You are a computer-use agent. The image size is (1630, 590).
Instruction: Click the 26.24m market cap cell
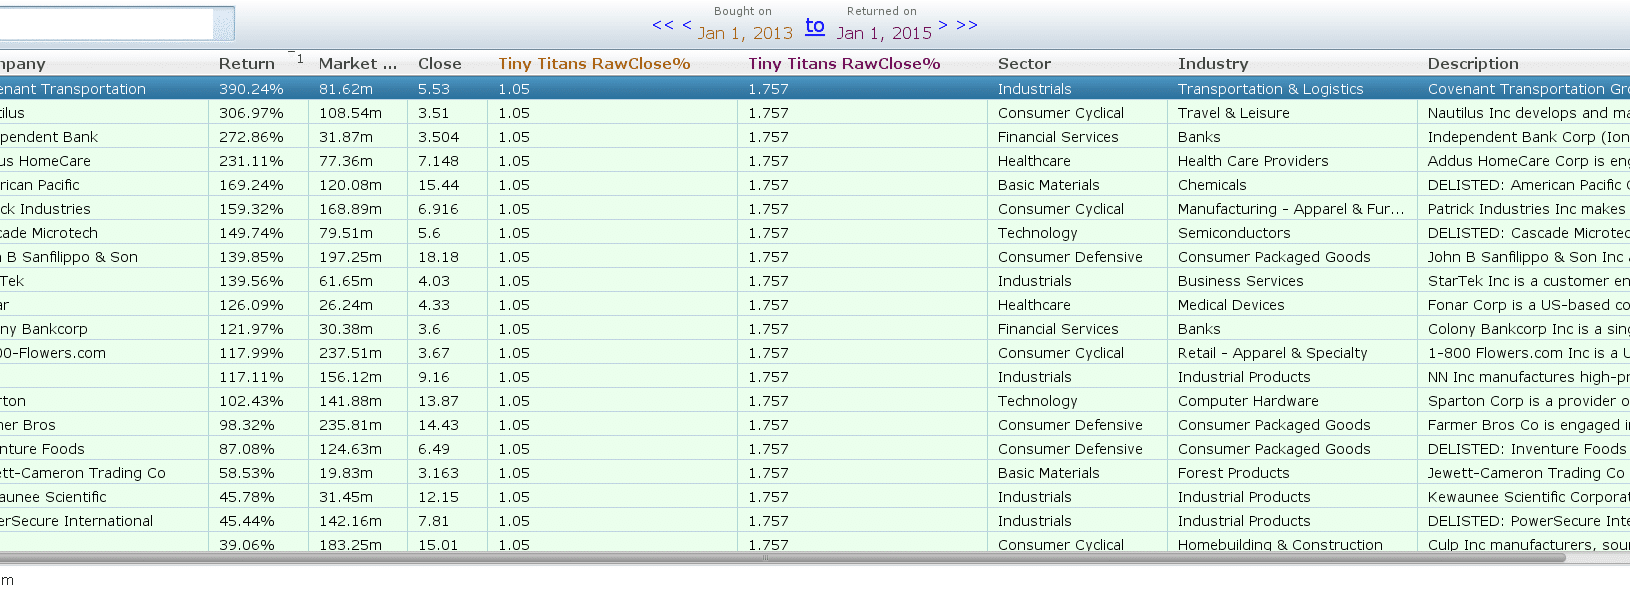357,305
